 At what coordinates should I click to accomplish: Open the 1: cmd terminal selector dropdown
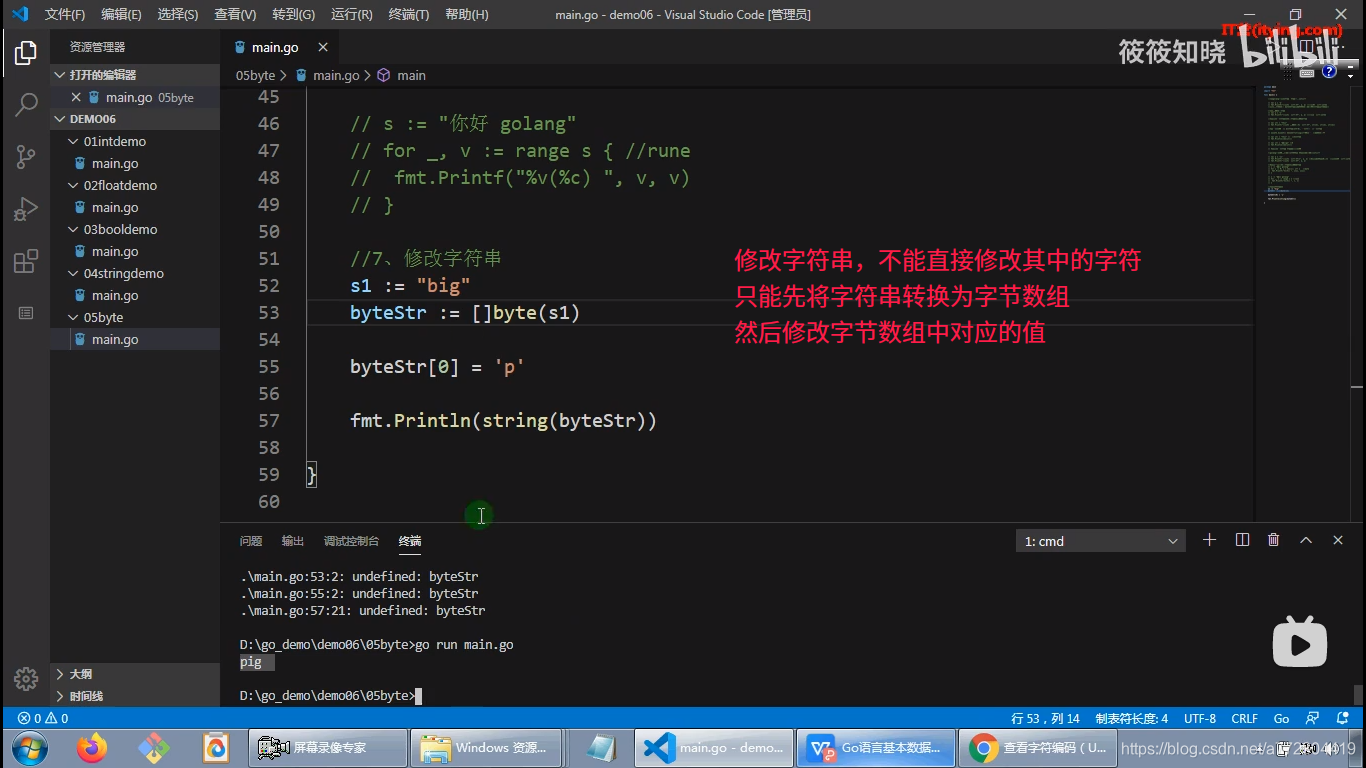click(x=1100, y=541)
